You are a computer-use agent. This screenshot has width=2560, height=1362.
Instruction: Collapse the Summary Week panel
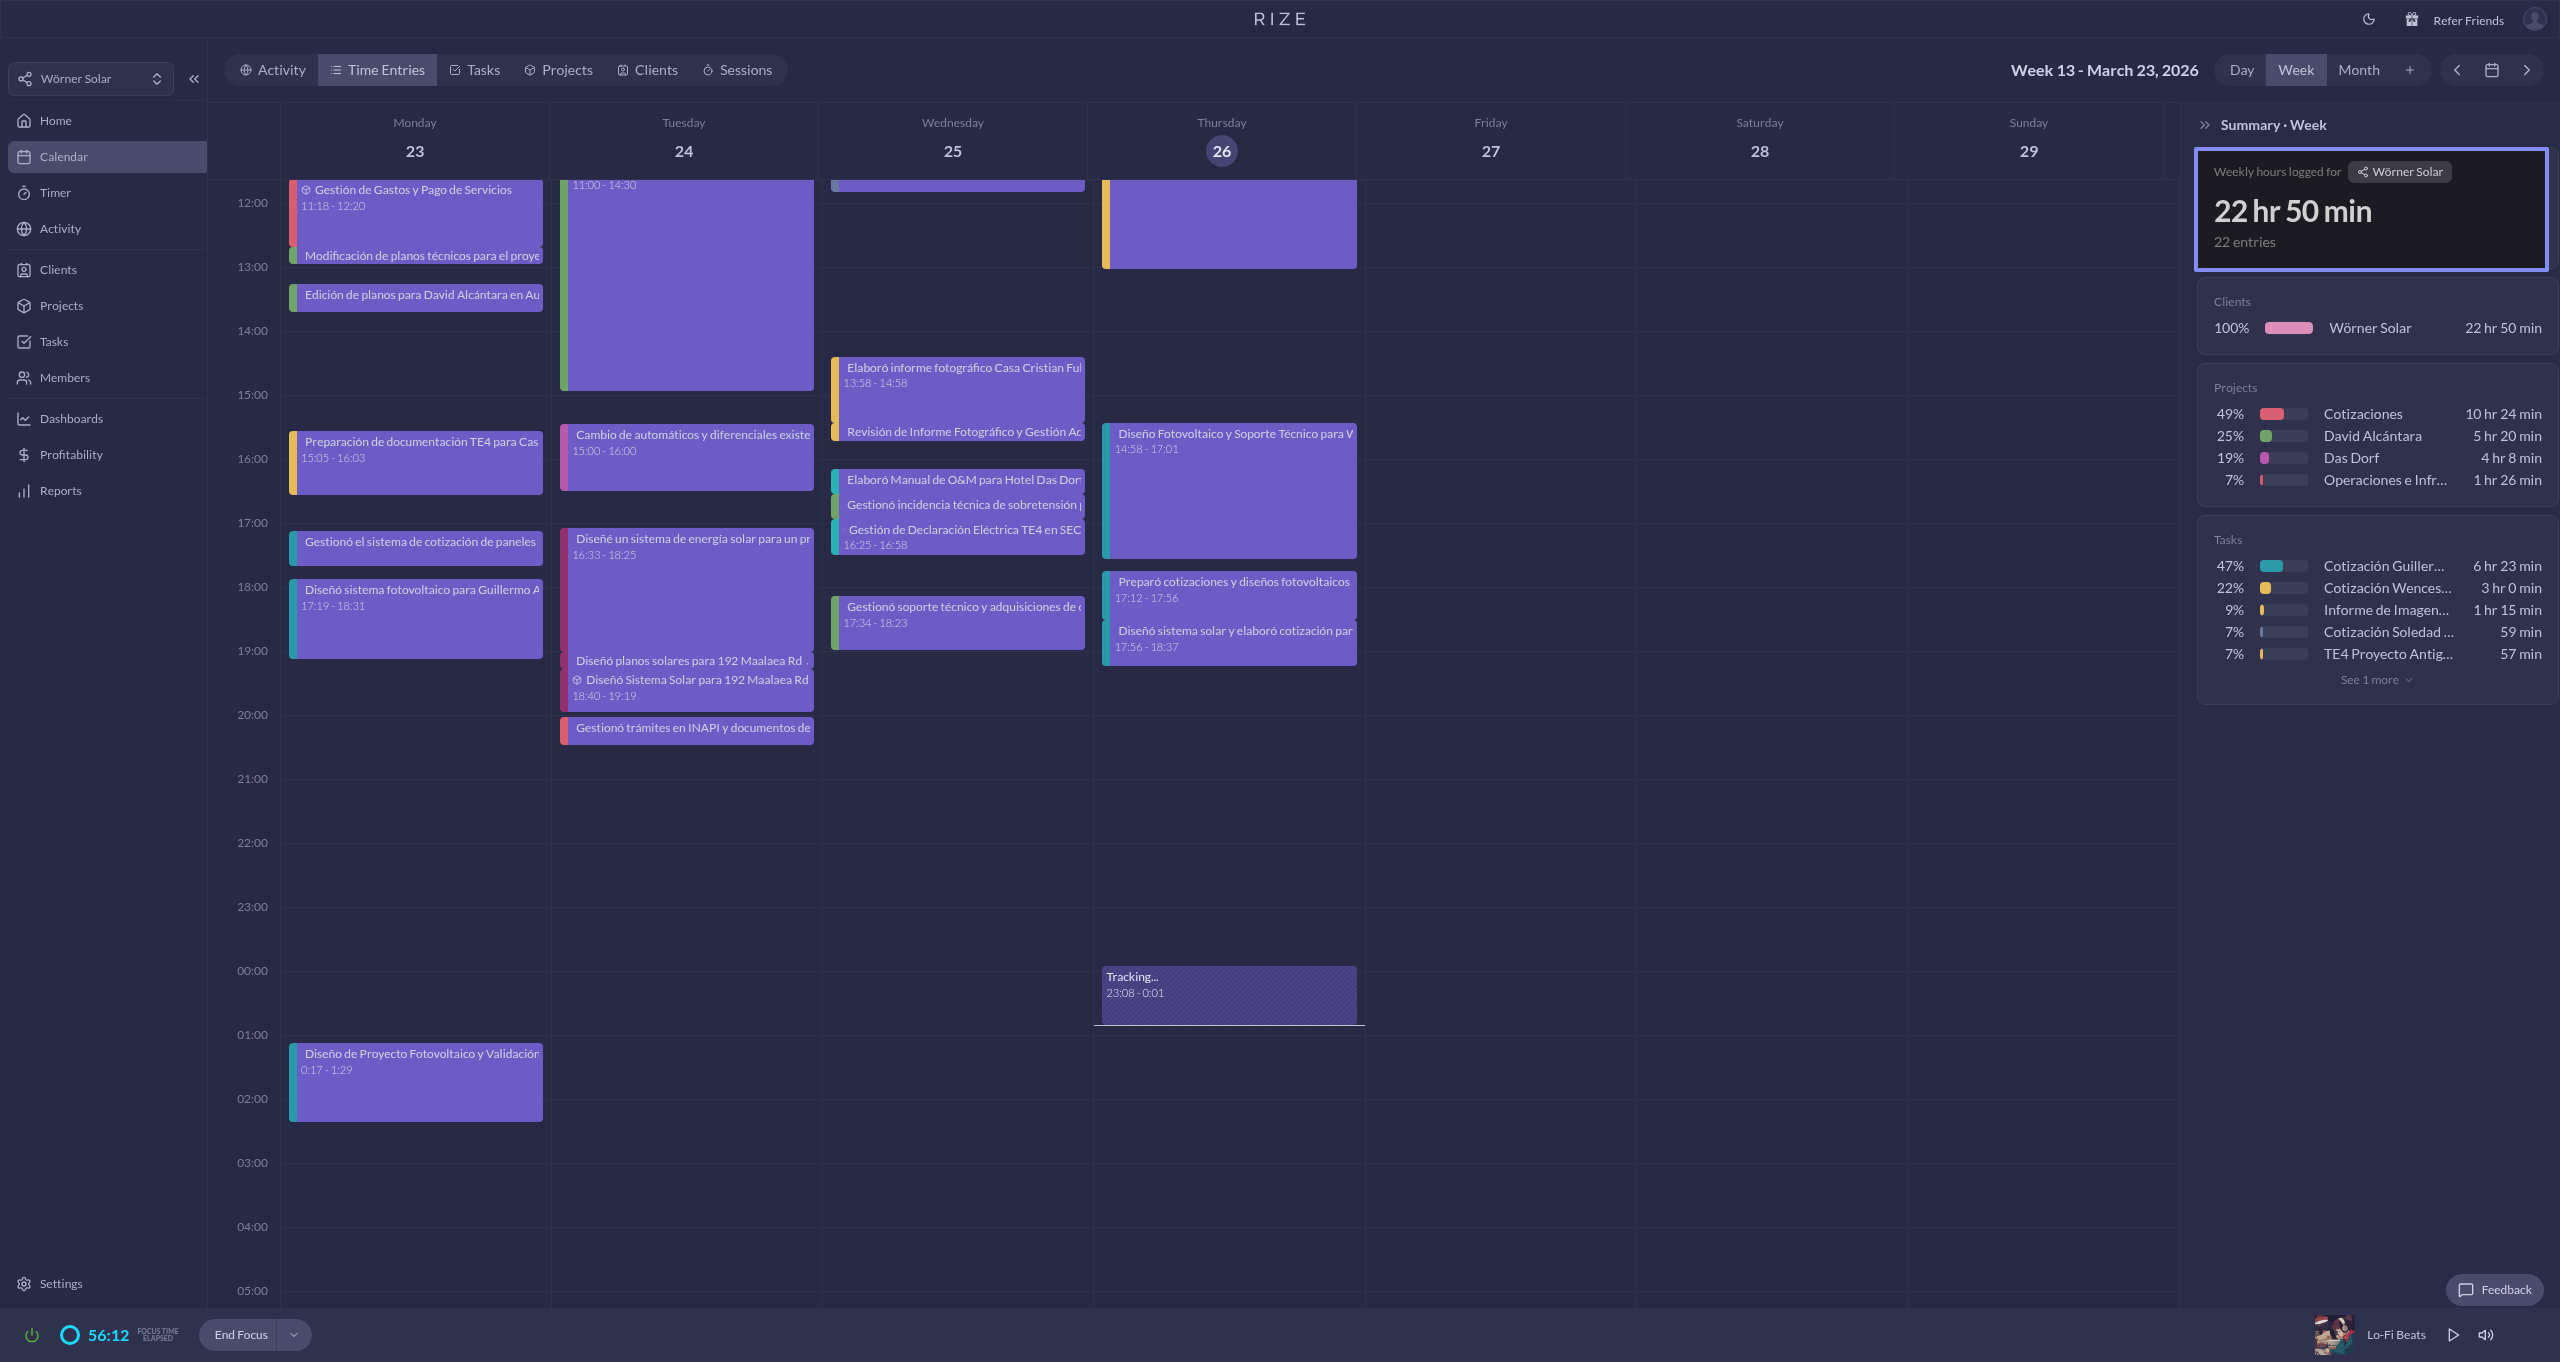pyautogui.click(x=2205, y=125)
